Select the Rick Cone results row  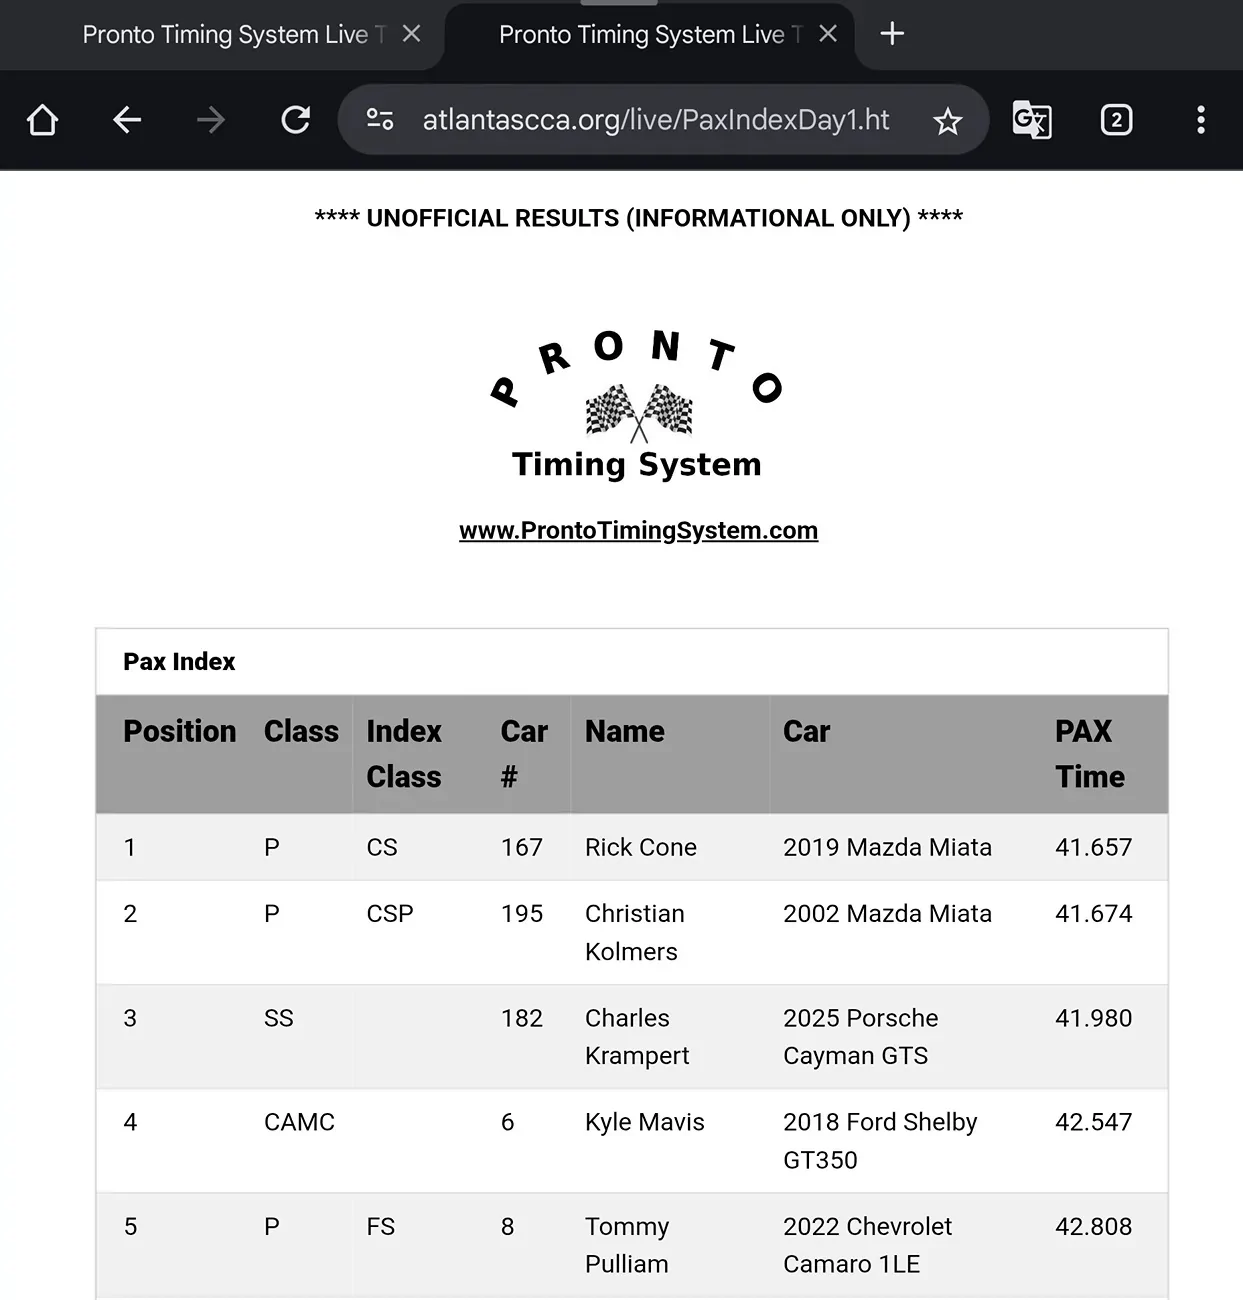632,847
